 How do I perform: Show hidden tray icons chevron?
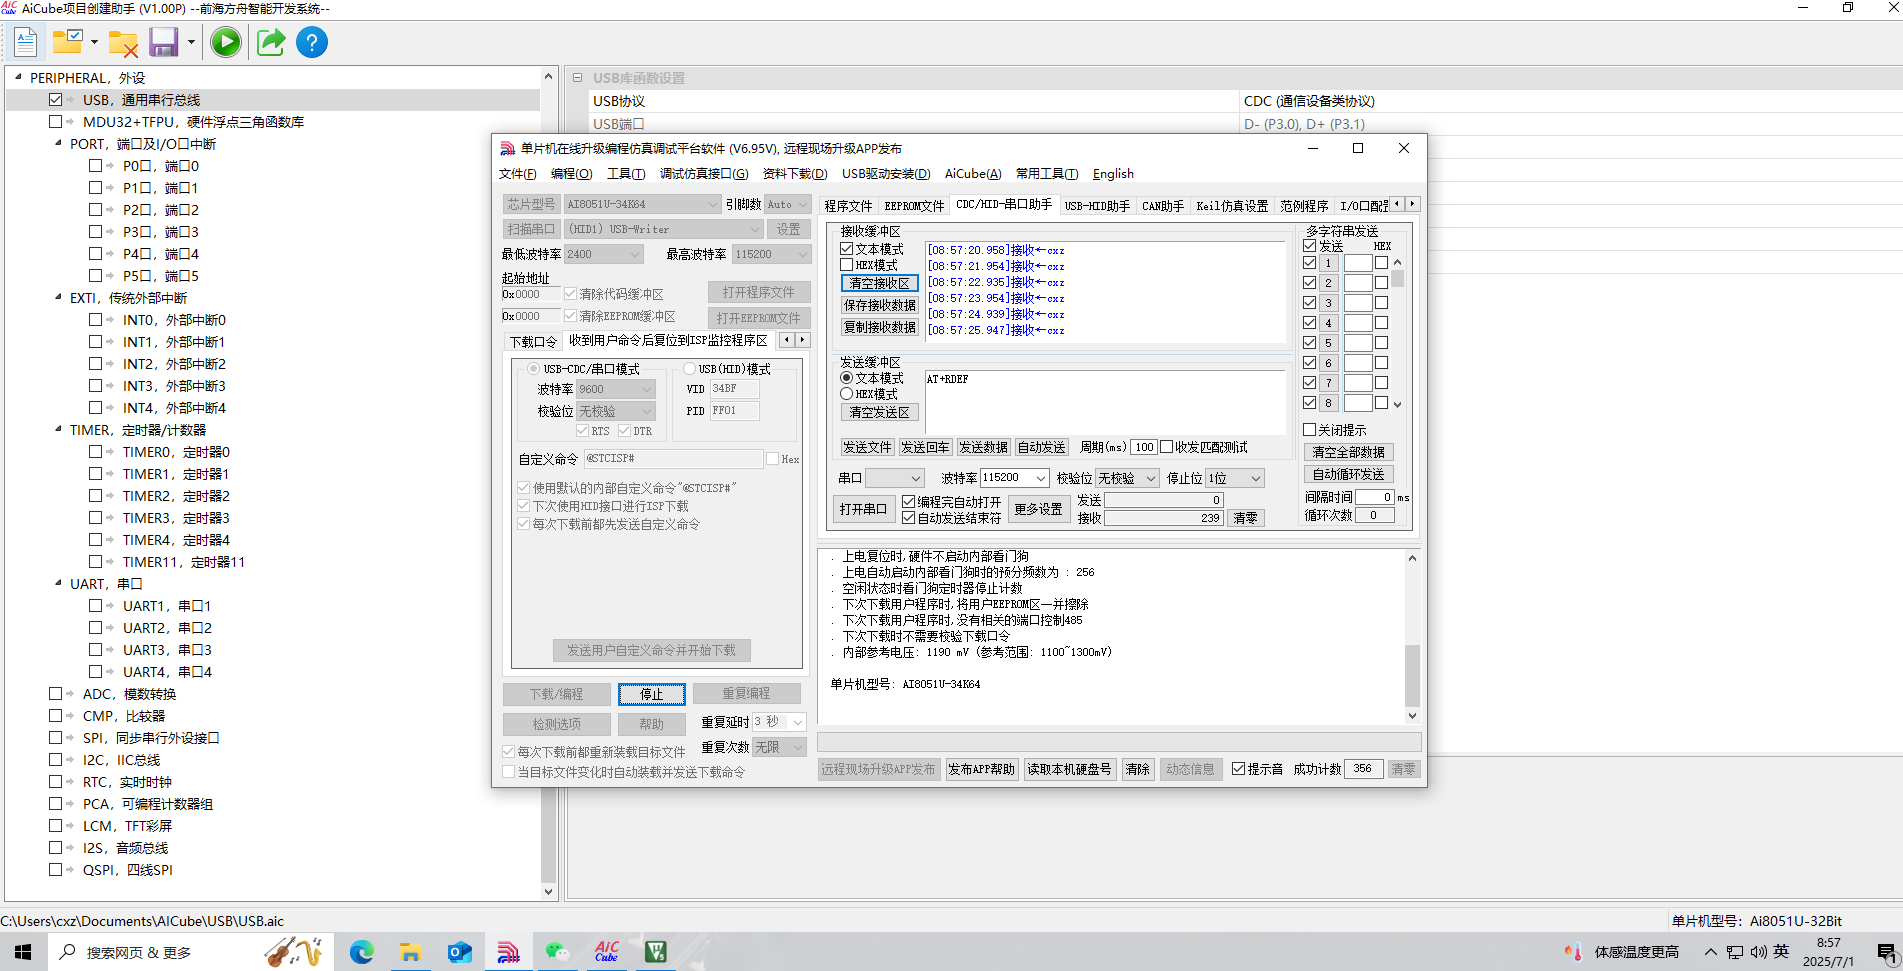[x=1711, y=952]
